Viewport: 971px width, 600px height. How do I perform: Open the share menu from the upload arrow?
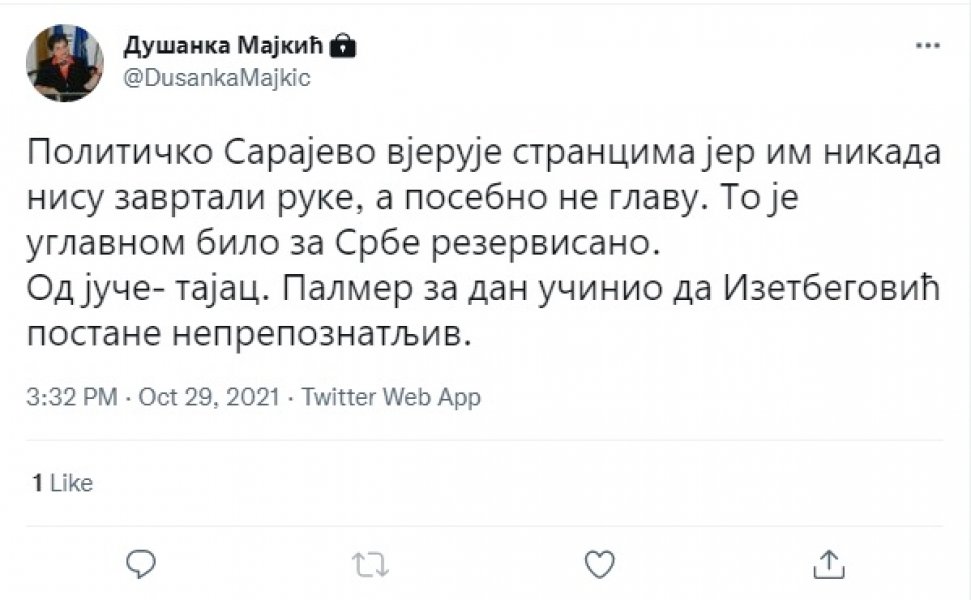(x=831, y=563)
